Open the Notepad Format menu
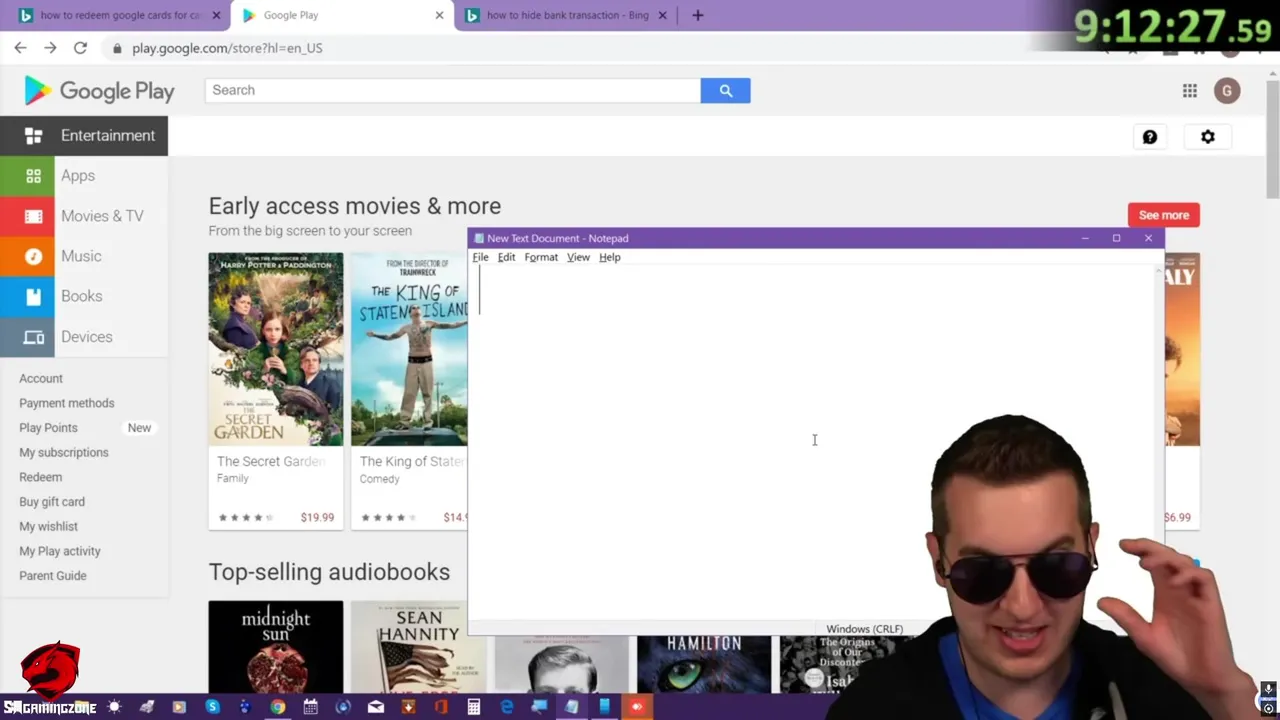1280x720 pixels. point(541,257)
